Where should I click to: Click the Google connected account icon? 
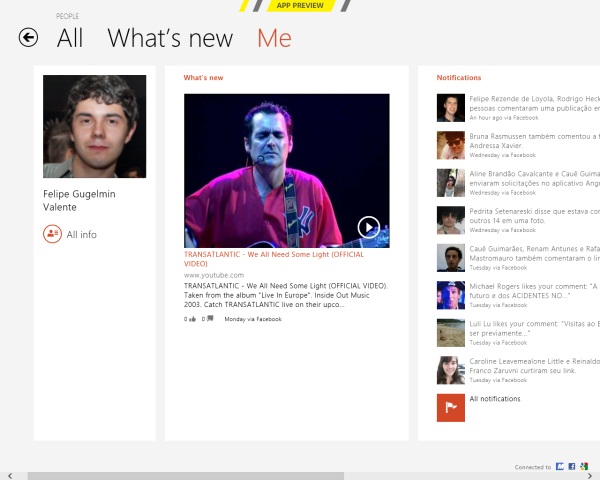(x=584, y=466)
